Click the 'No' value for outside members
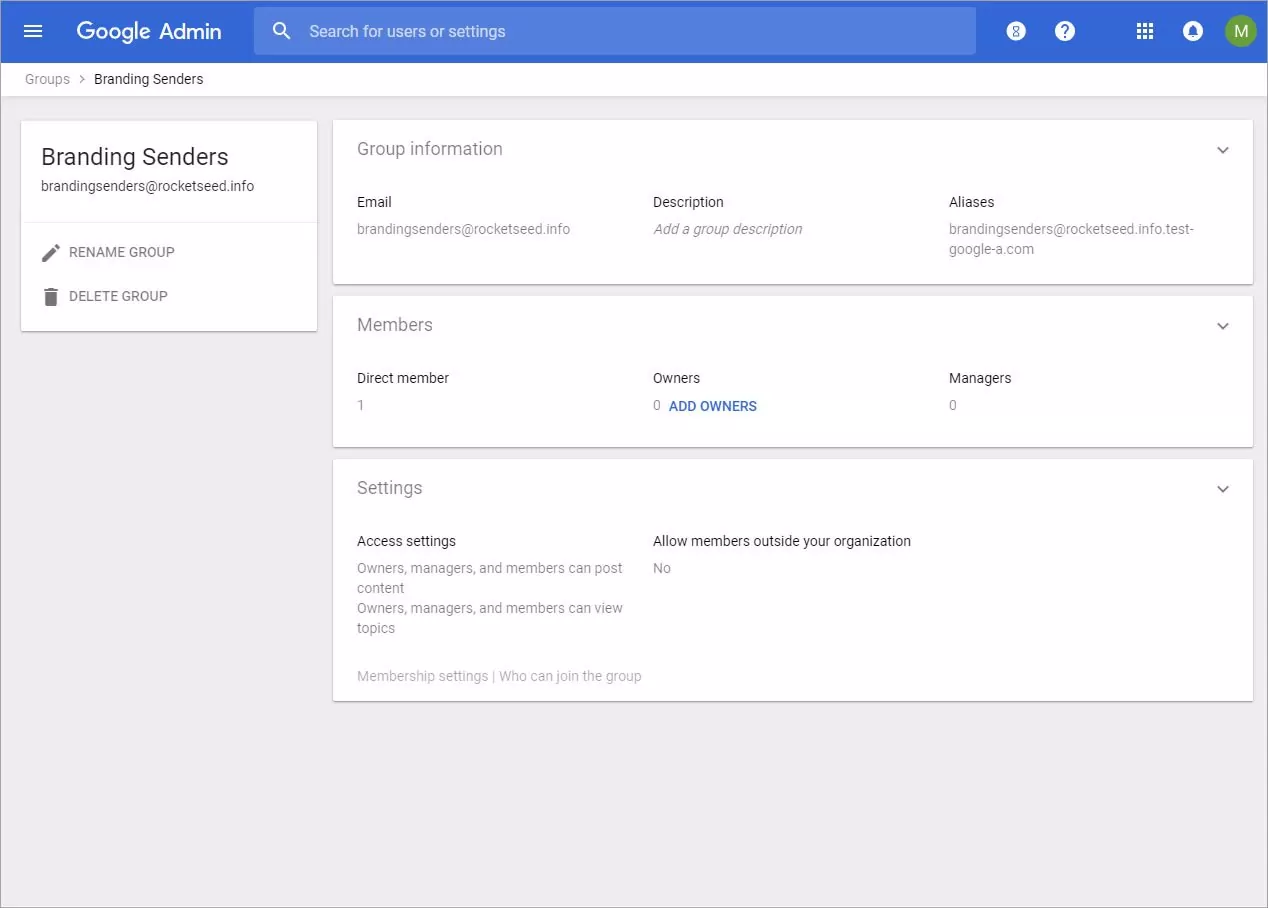 point(662,568)
